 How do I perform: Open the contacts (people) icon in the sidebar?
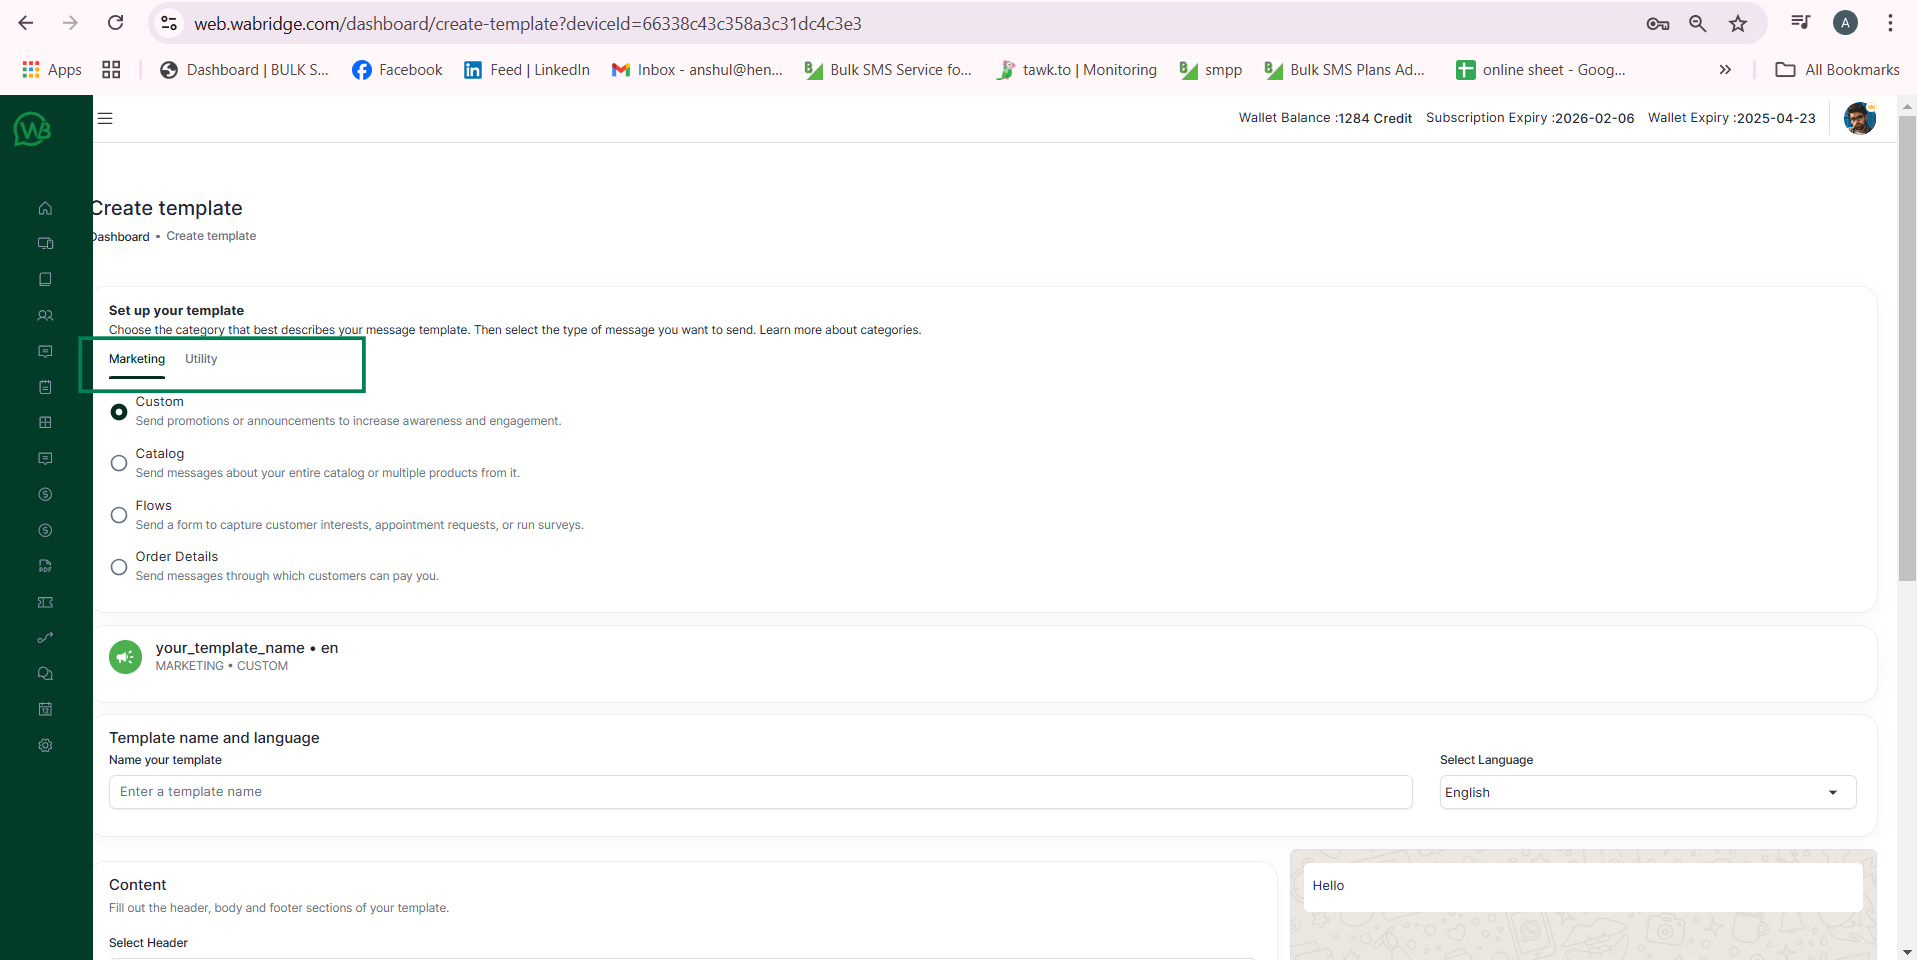pyautogui.click(x=45, y=315)
